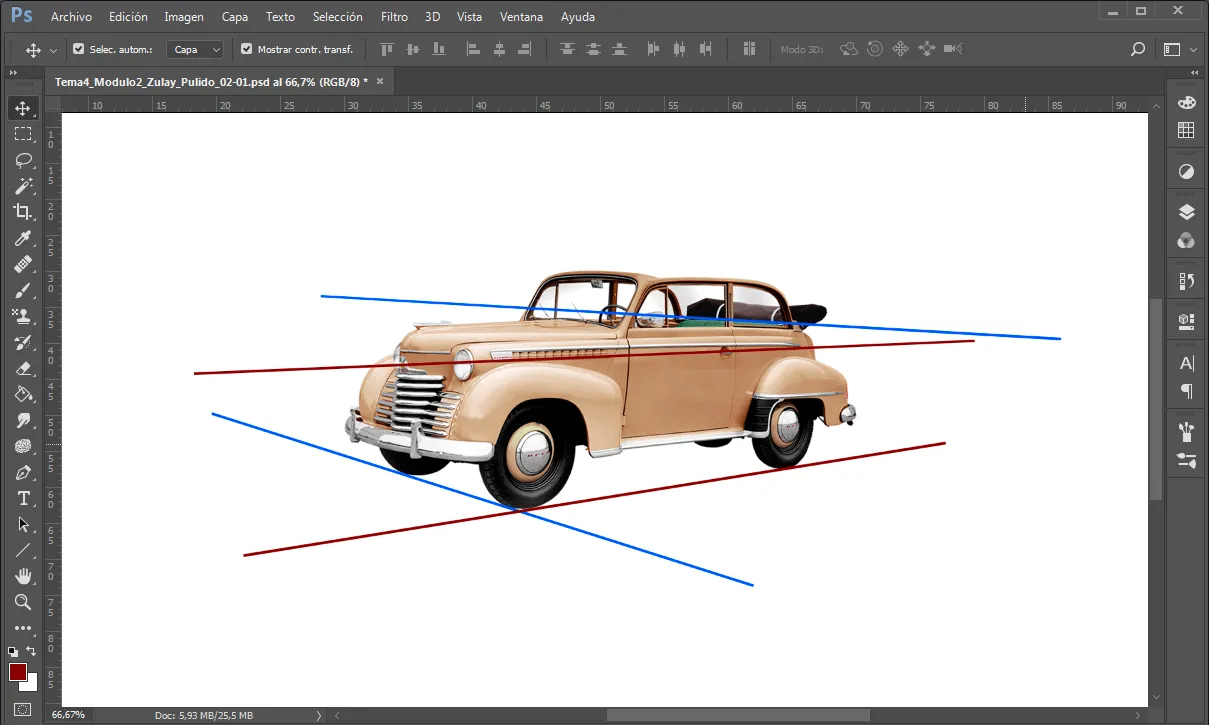Toggle Quick Mask mode

(x=23, y=709)
